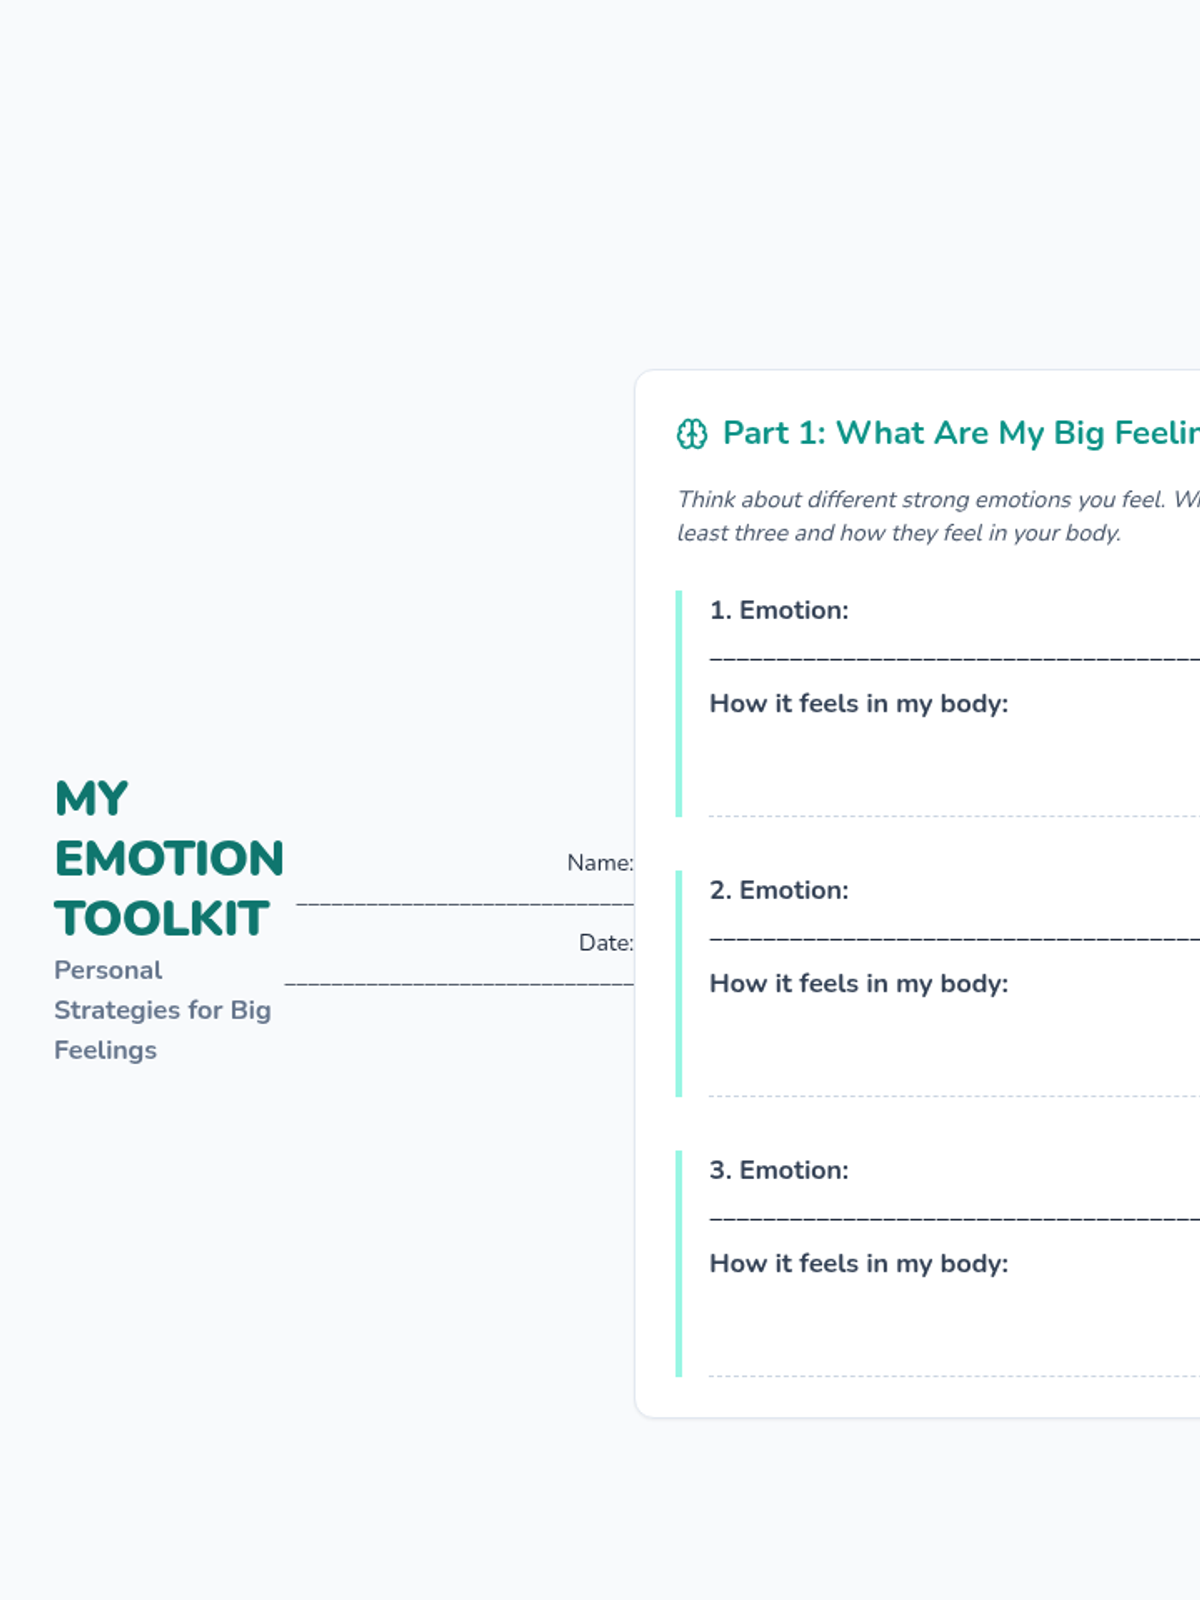
Task: Click the "3. Emotion:" label
Action: coord(779,1170)
